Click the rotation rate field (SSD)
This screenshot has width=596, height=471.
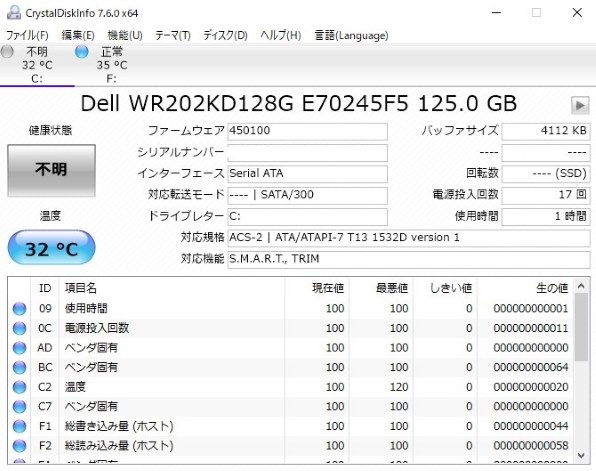546,174
